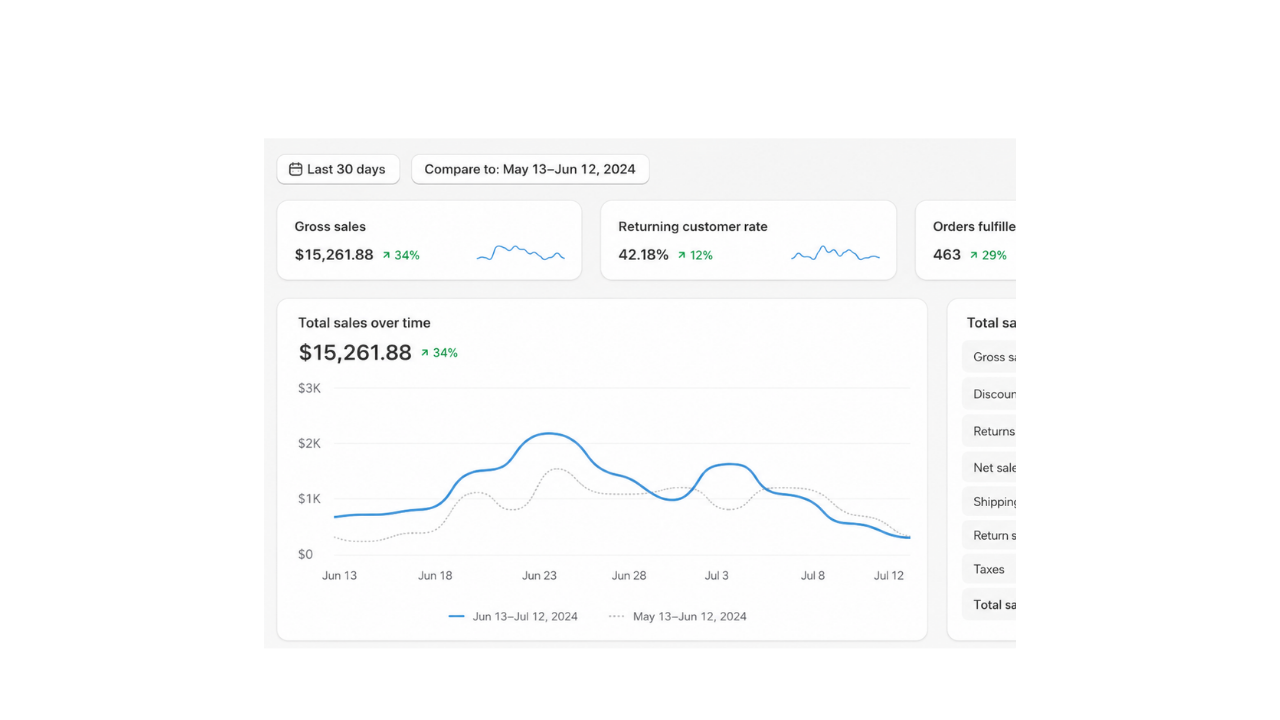Click the Jul 3 x-axis label

coord(717,575)
